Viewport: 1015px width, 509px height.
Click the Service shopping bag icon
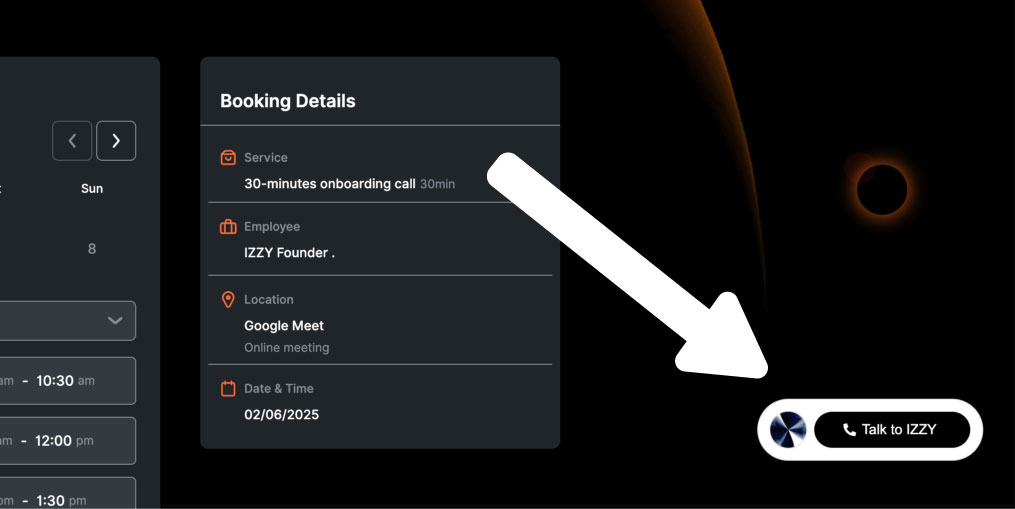[x=228, y=157]
